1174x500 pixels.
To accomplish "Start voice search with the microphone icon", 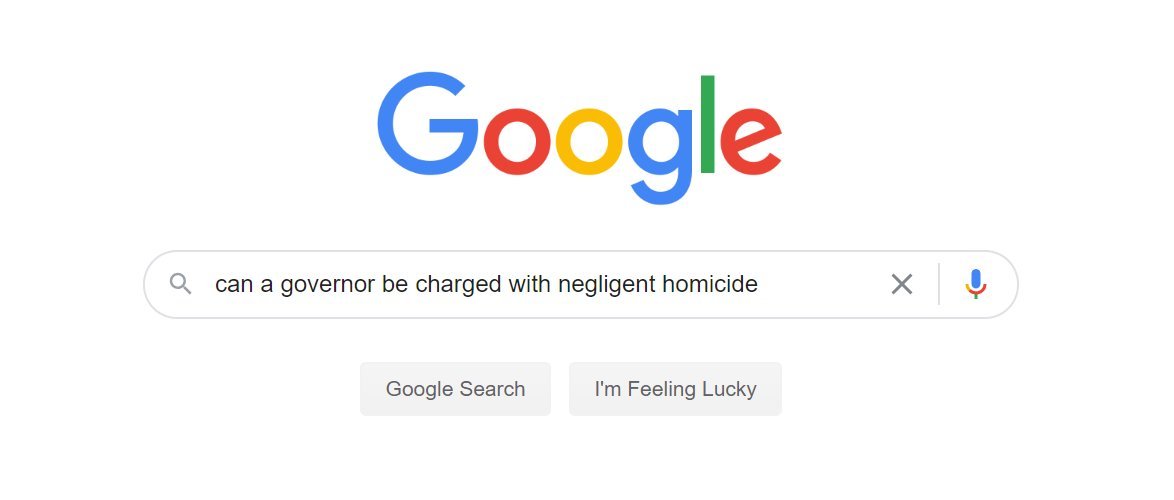I will 976,284.
